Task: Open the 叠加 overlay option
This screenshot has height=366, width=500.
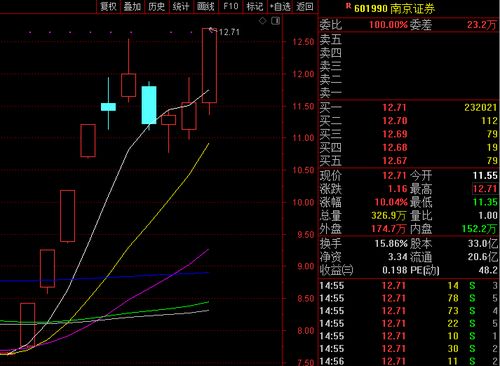Action: click(132, 6)
